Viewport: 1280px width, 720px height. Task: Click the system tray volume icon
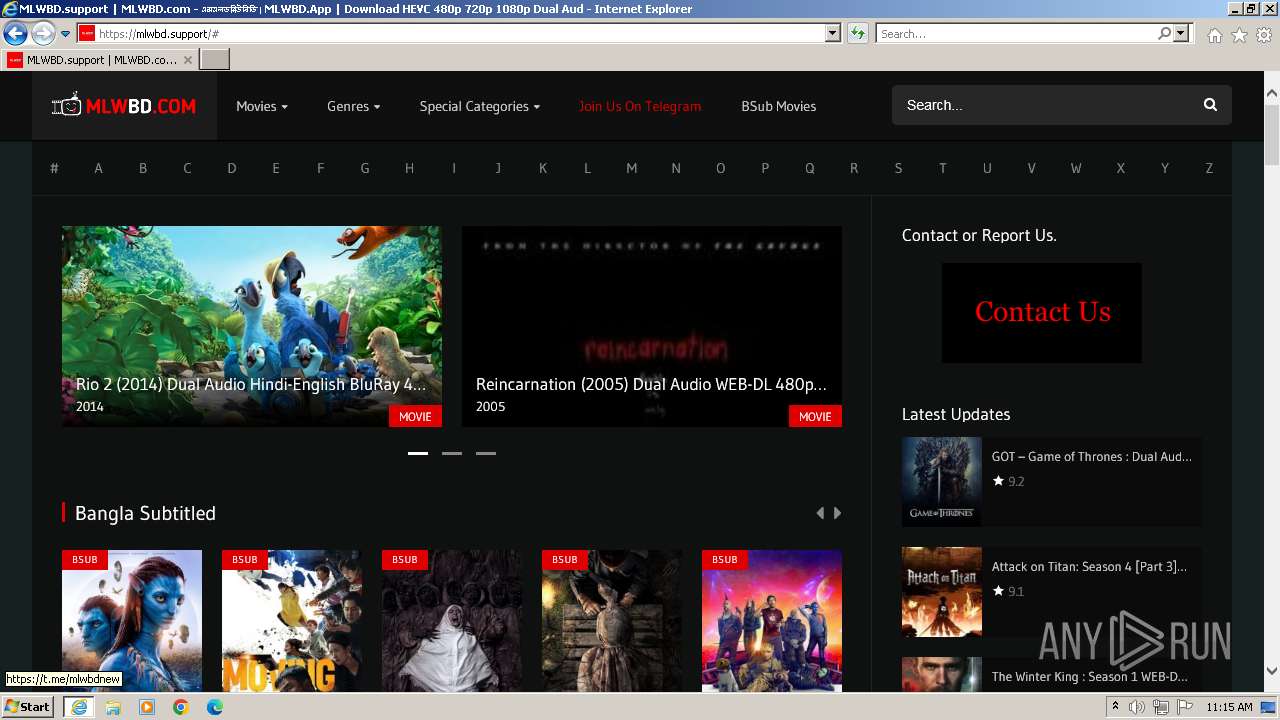(1137, 707)
